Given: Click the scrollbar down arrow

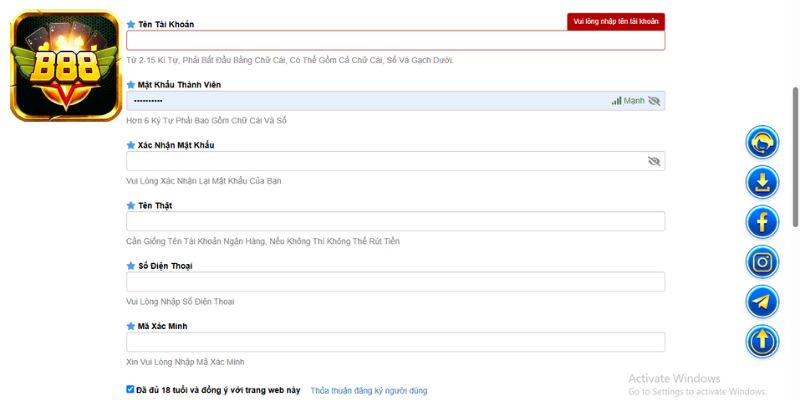Looking at the screenshot, I should 794,393.
